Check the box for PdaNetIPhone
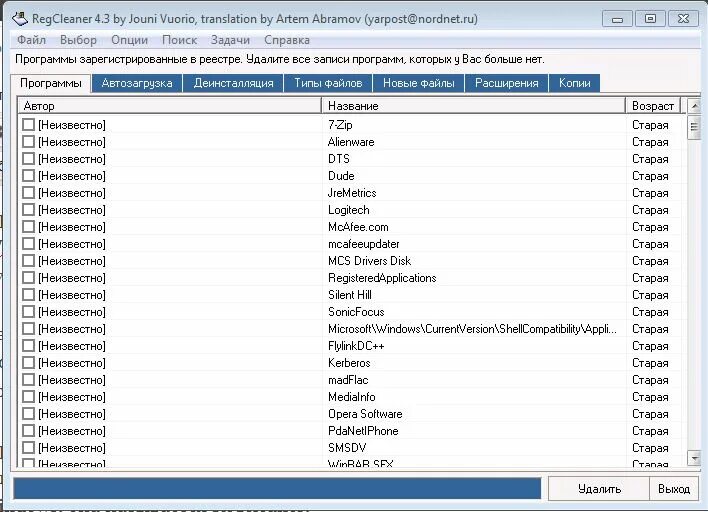 [28, 431]
